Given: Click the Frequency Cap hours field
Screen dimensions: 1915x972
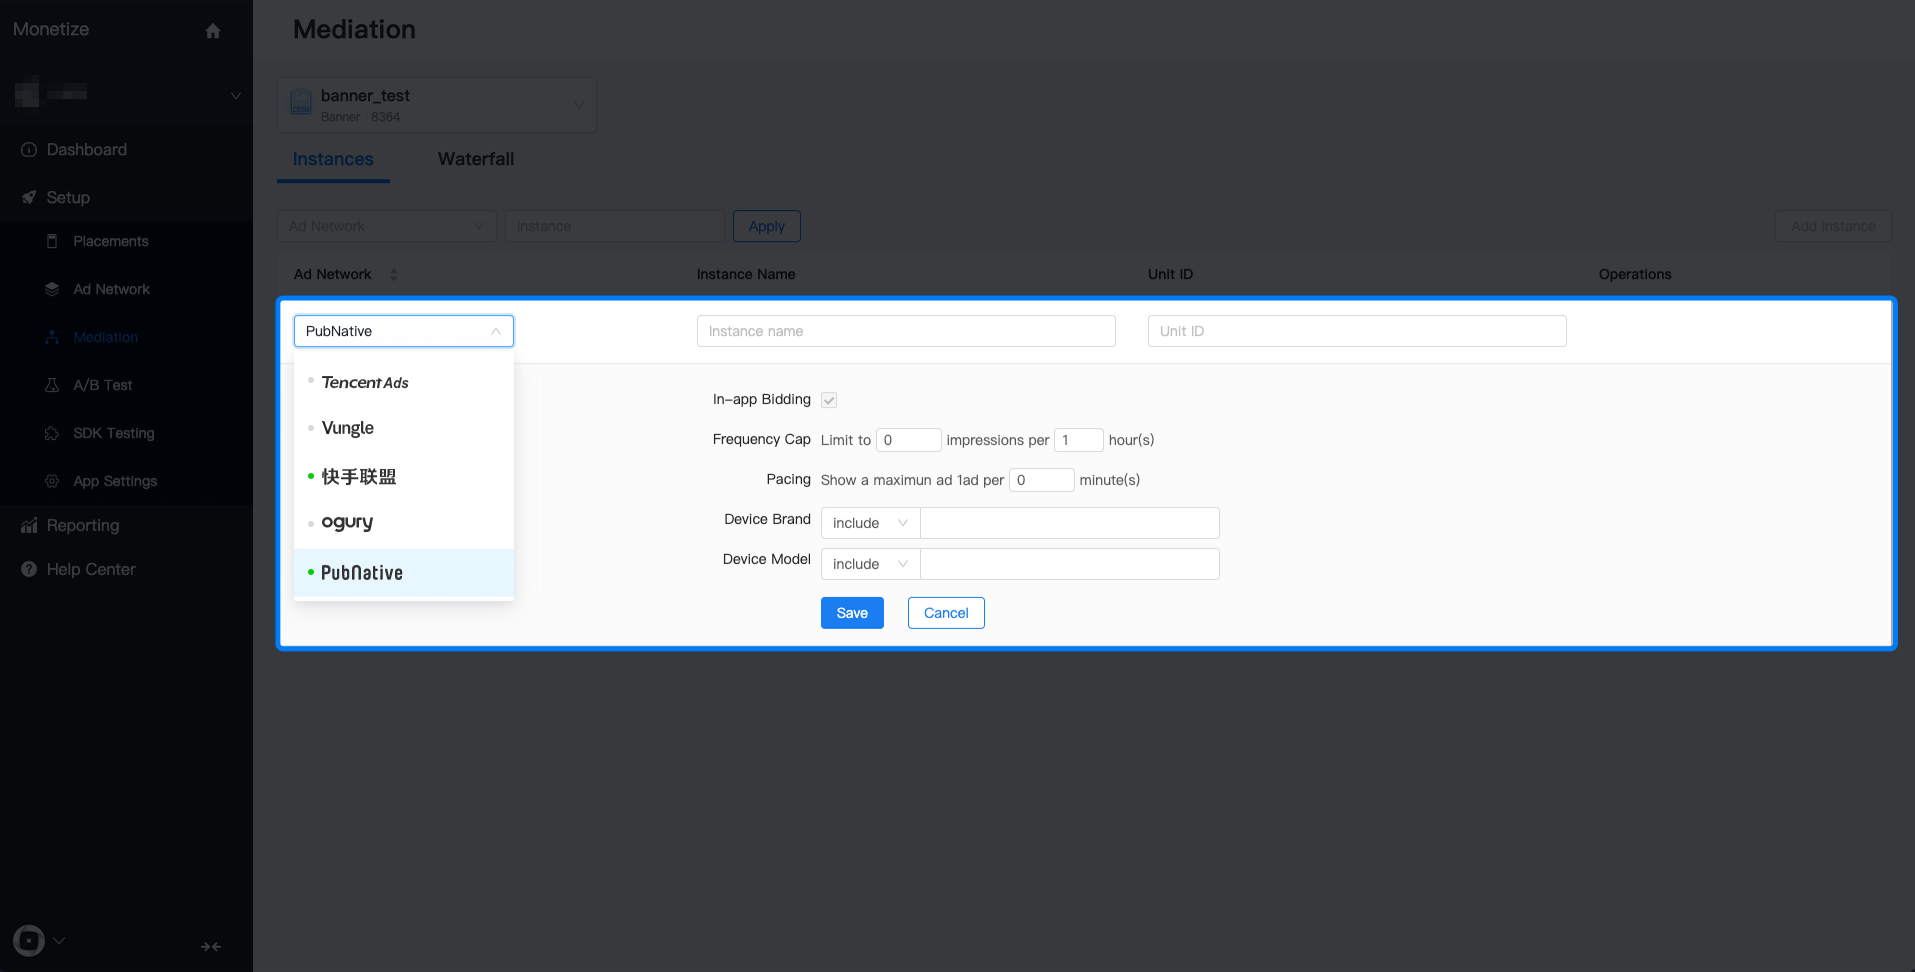Looking at the screenshot, I should [1079, 440].
